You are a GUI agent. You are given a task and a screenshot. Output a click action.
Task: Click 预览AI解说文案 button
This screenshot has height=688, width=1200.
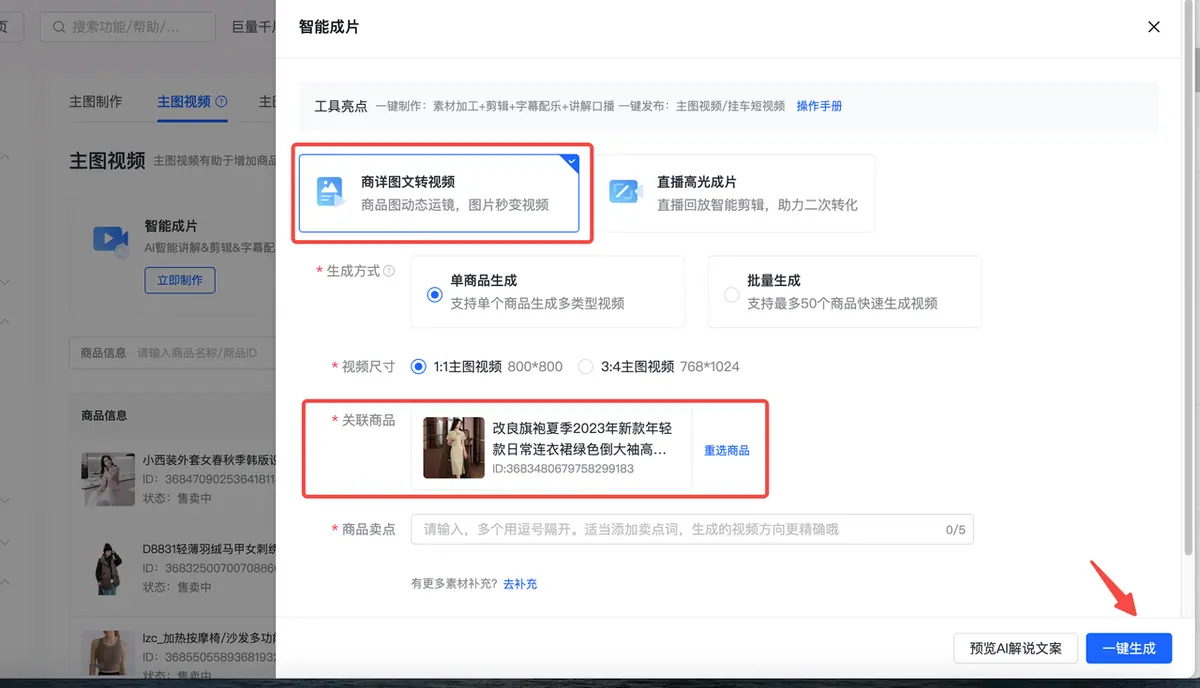[1015, 648]
